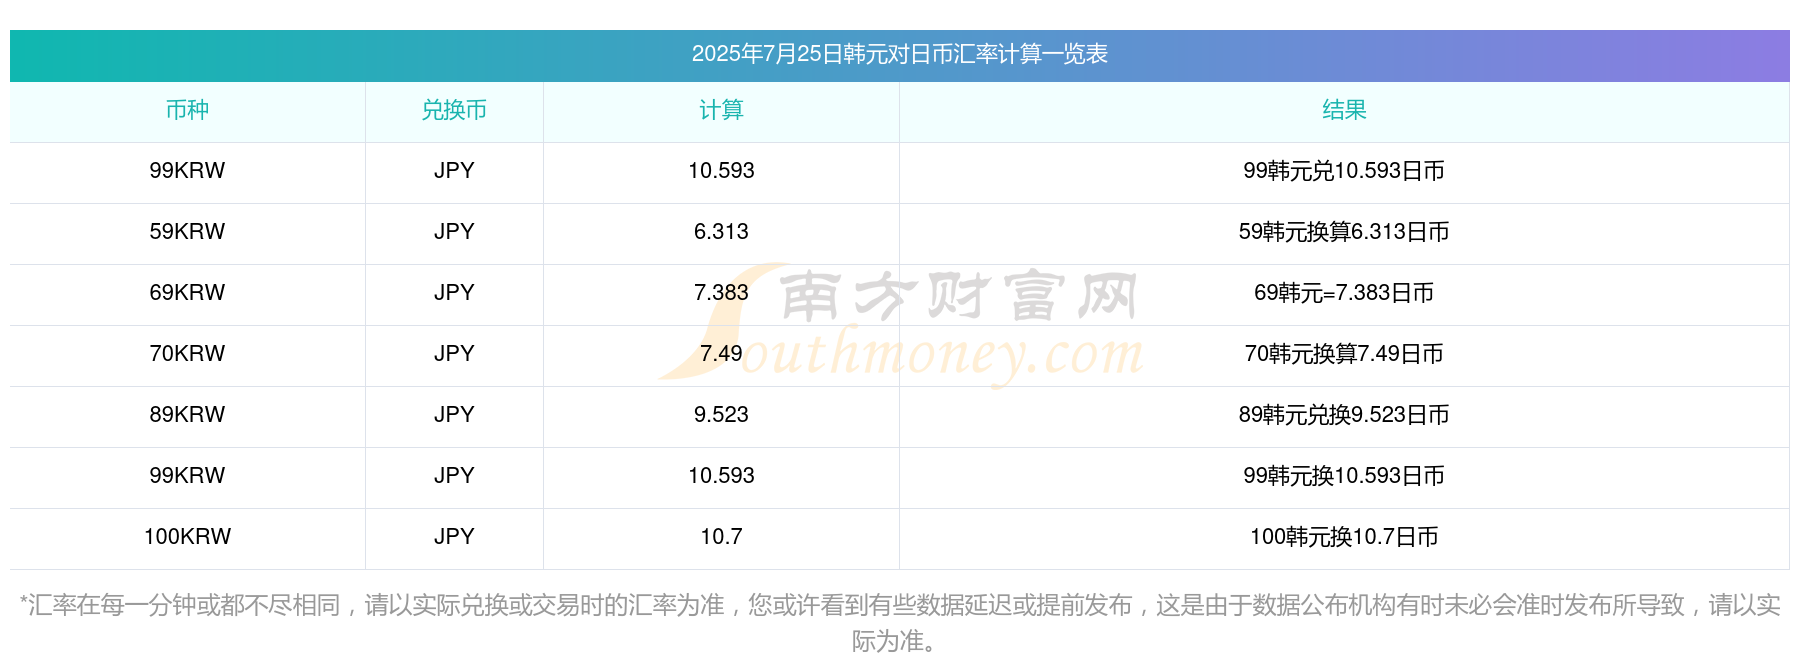The width and height of the screenshot is (1800, 672).
Task: Click 99KRW in the 99韩元换10.593日币 row
Action: click(187, 476)
